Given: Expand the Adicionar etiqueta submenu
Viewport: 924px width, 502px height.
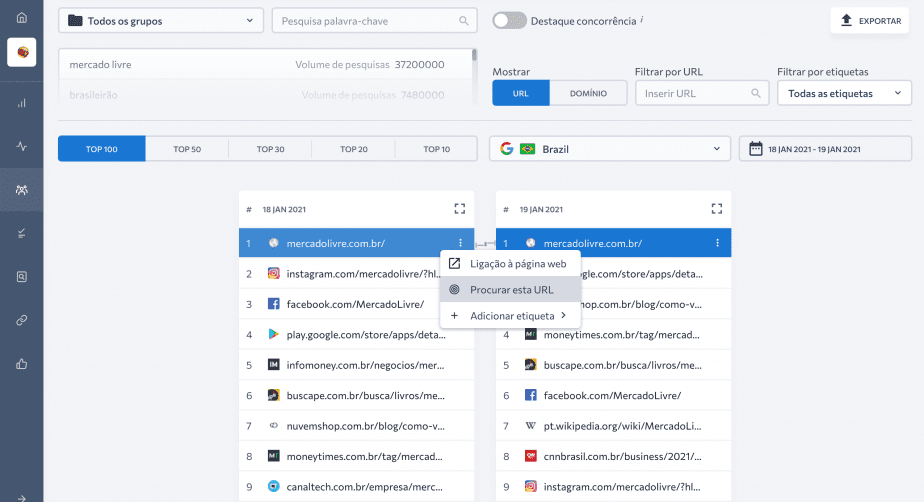Looking at the screenshot, I should 510,316.
